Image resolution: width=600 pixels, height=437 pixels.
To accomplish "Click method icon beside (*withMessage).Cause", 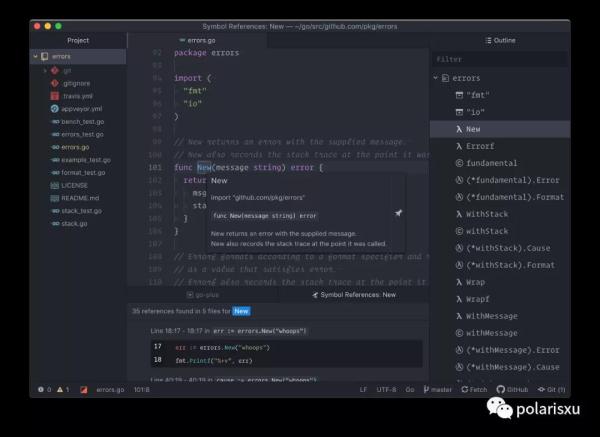I will click(x=459, y=367).
